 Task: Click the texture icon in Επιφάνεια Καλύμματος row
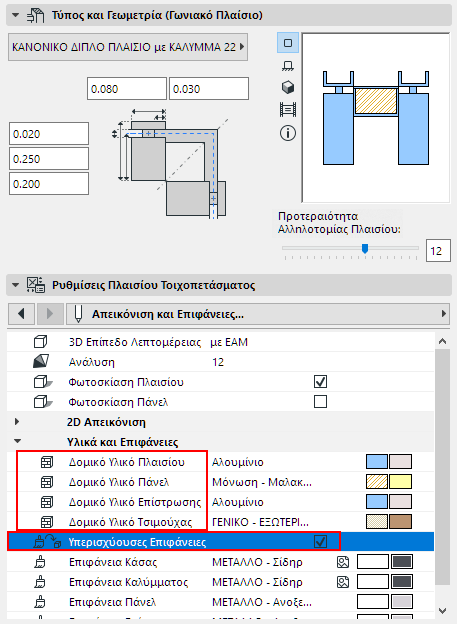343,582
